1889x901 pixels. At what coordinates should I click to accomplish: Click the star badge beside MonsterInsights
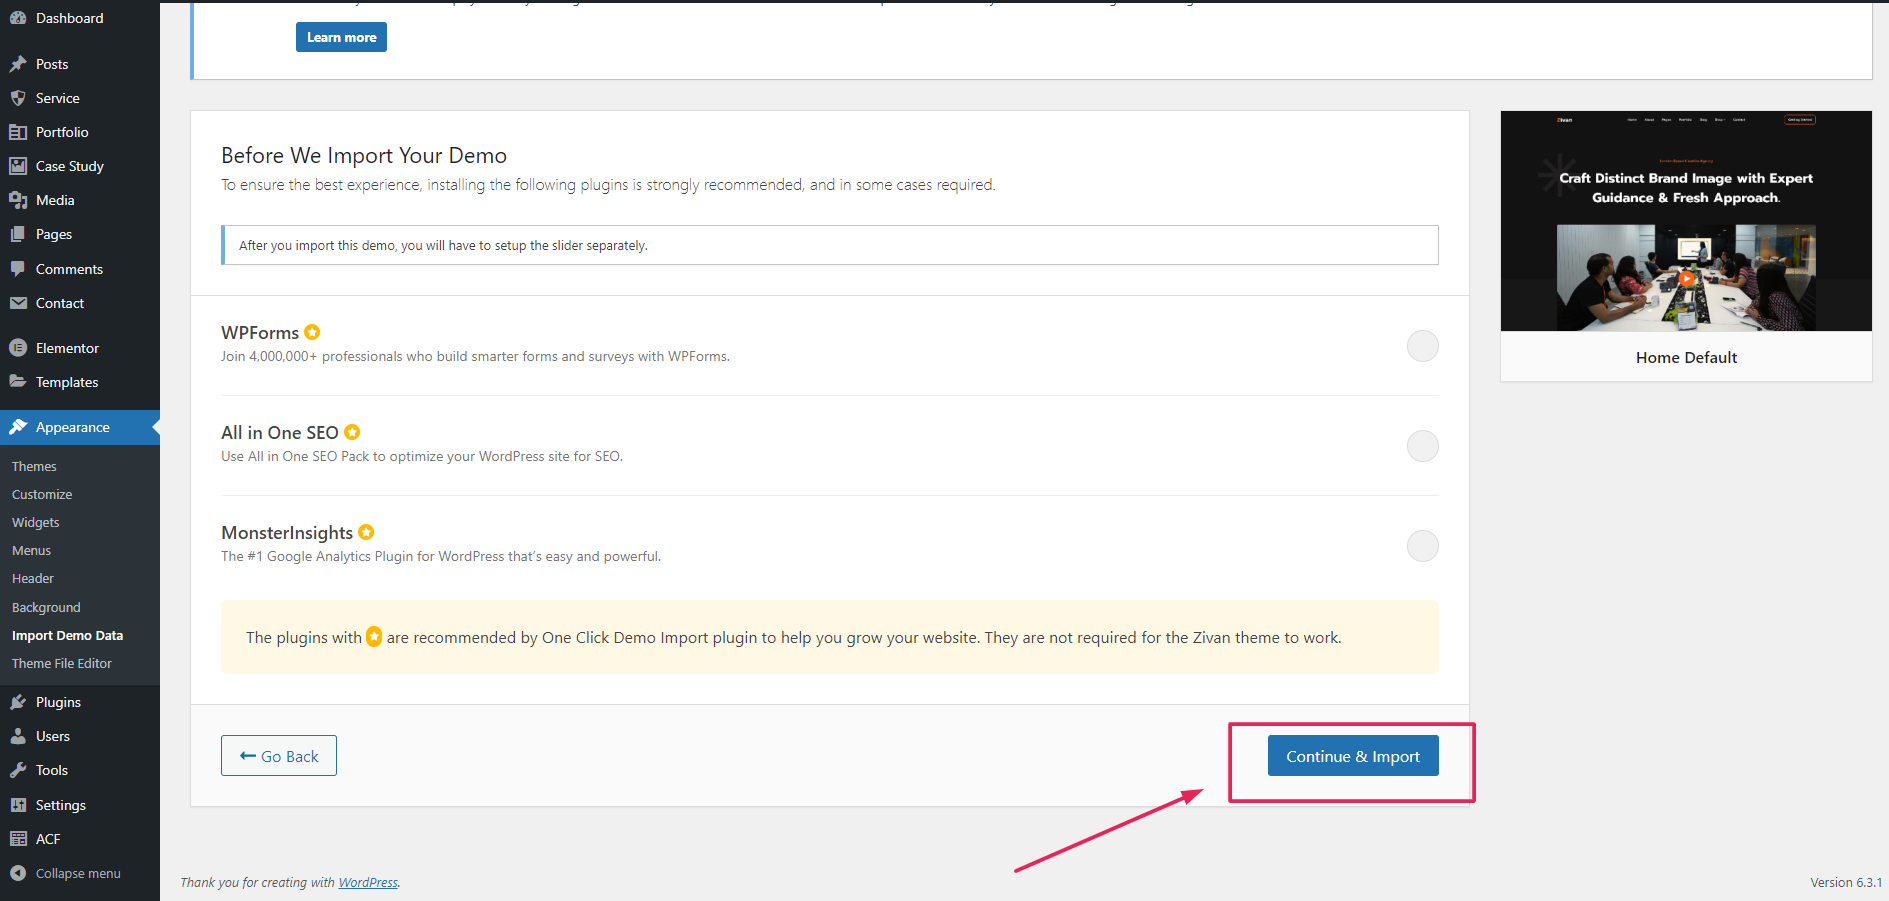tap(366, 532)
